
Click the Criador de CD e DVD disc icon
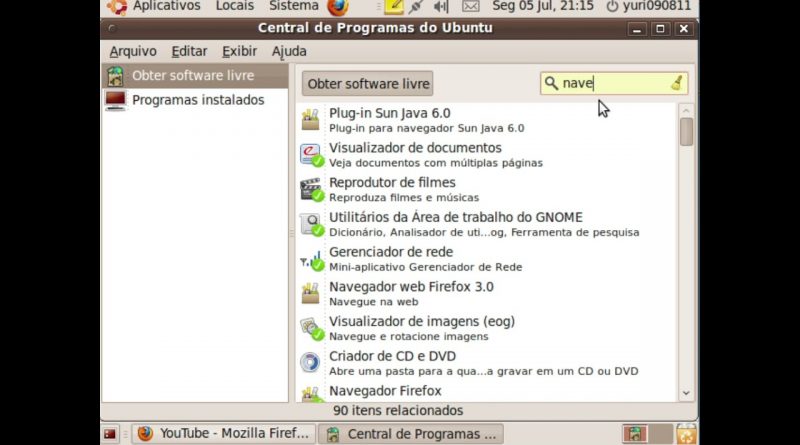(x=310, y=362)
